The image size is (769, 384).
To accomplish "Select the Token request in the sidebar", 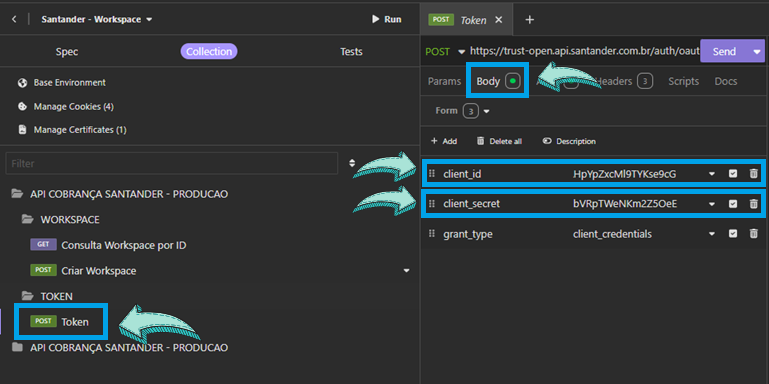I will pos(75,322).
